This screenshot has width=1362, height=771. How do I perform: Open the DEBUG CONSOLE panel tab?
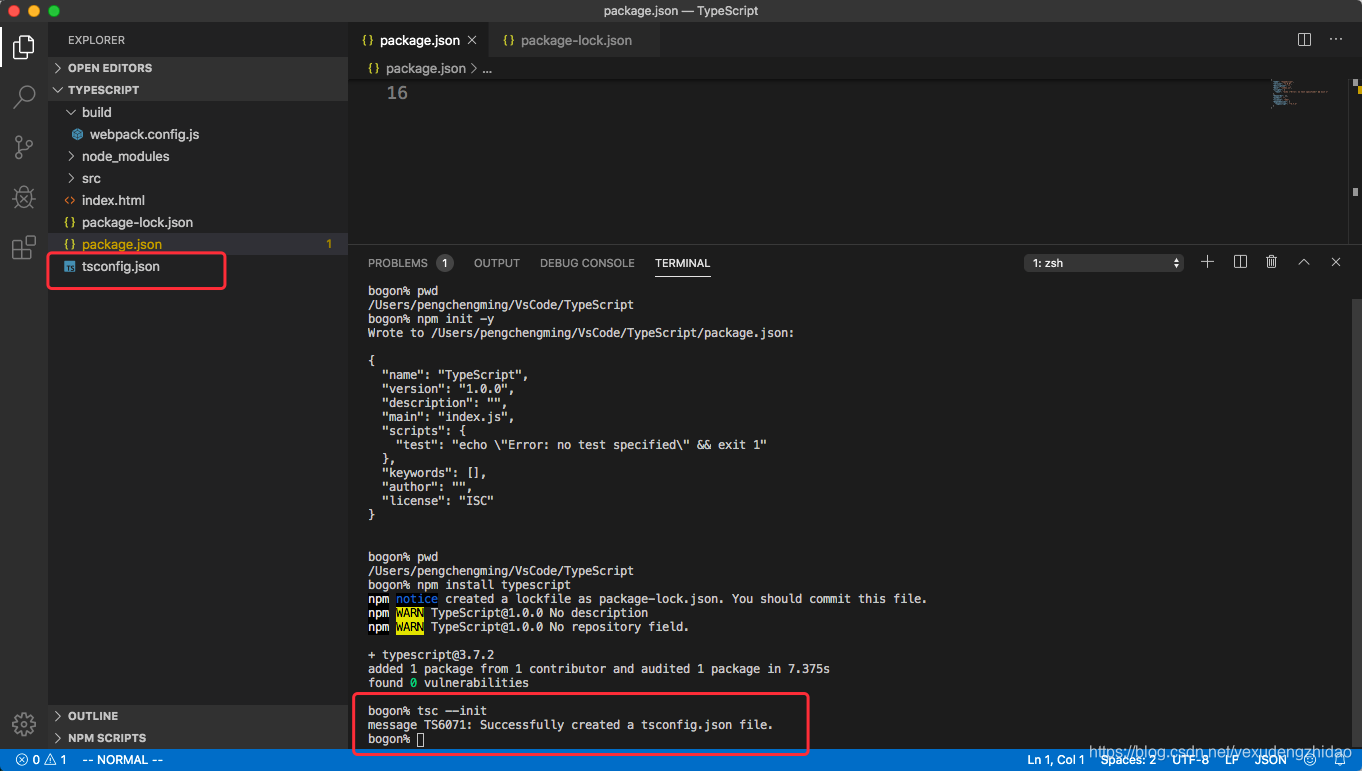pyautogui.click(x=587, y=263)
